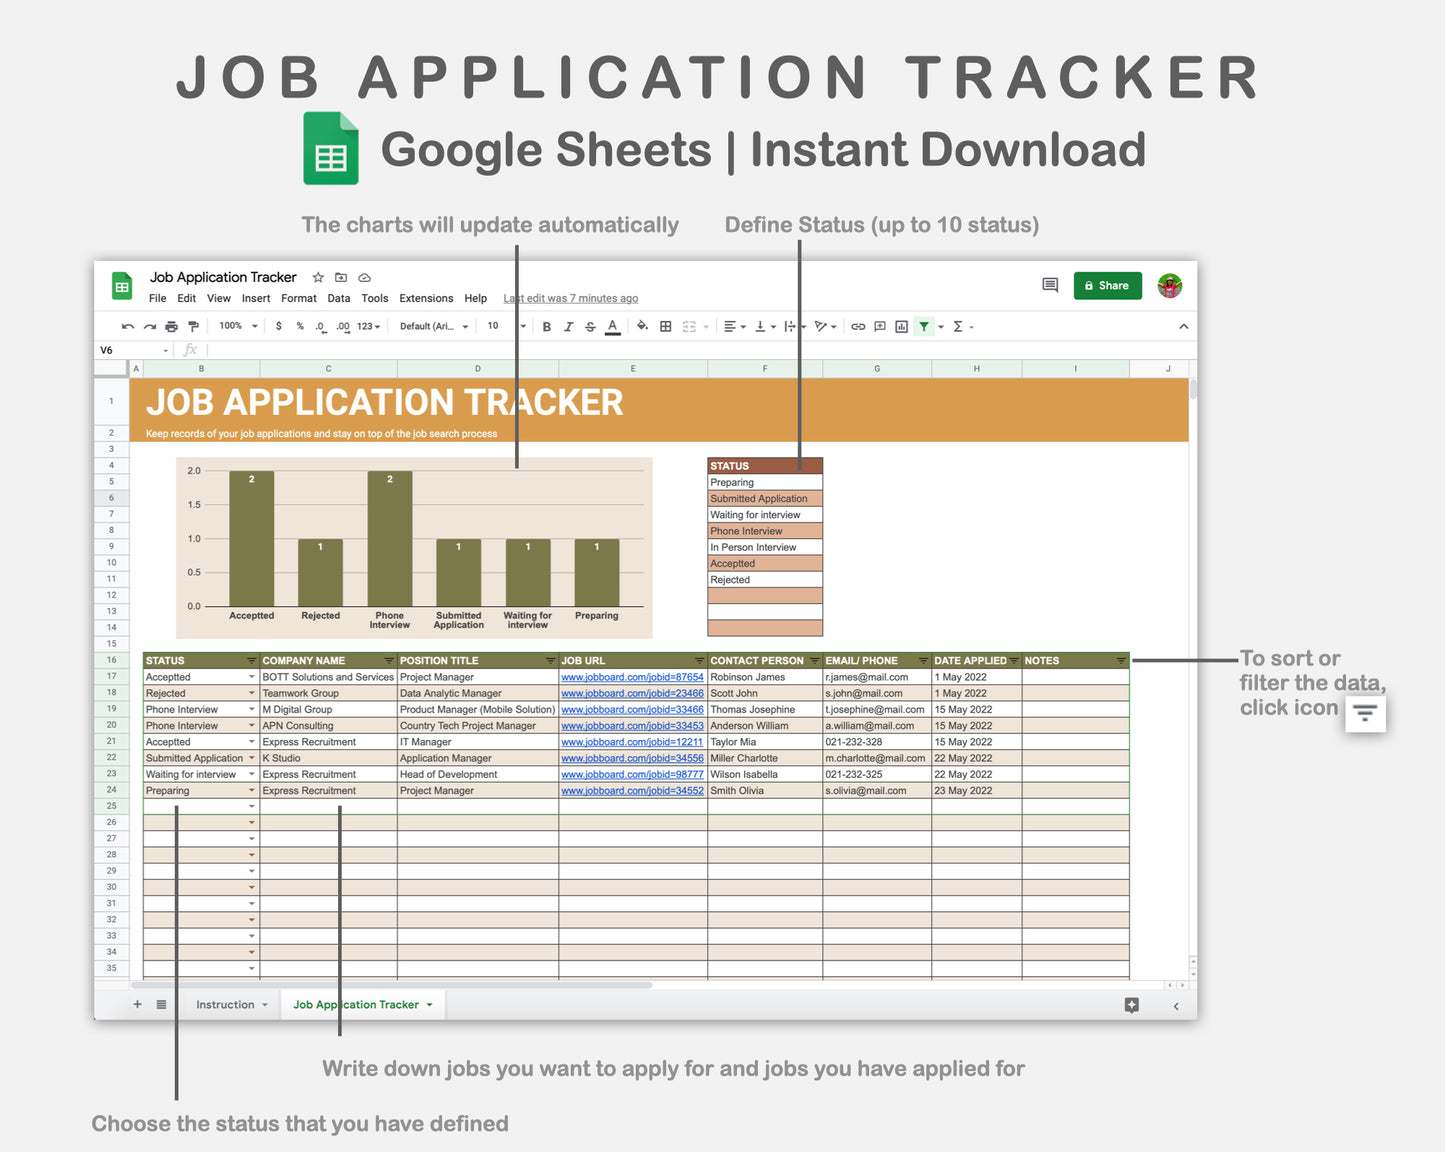The image size is (1445, 1152).
Task: Insert a comment from the toolbar
Action: pyautogui.click(x=879, y=326)
